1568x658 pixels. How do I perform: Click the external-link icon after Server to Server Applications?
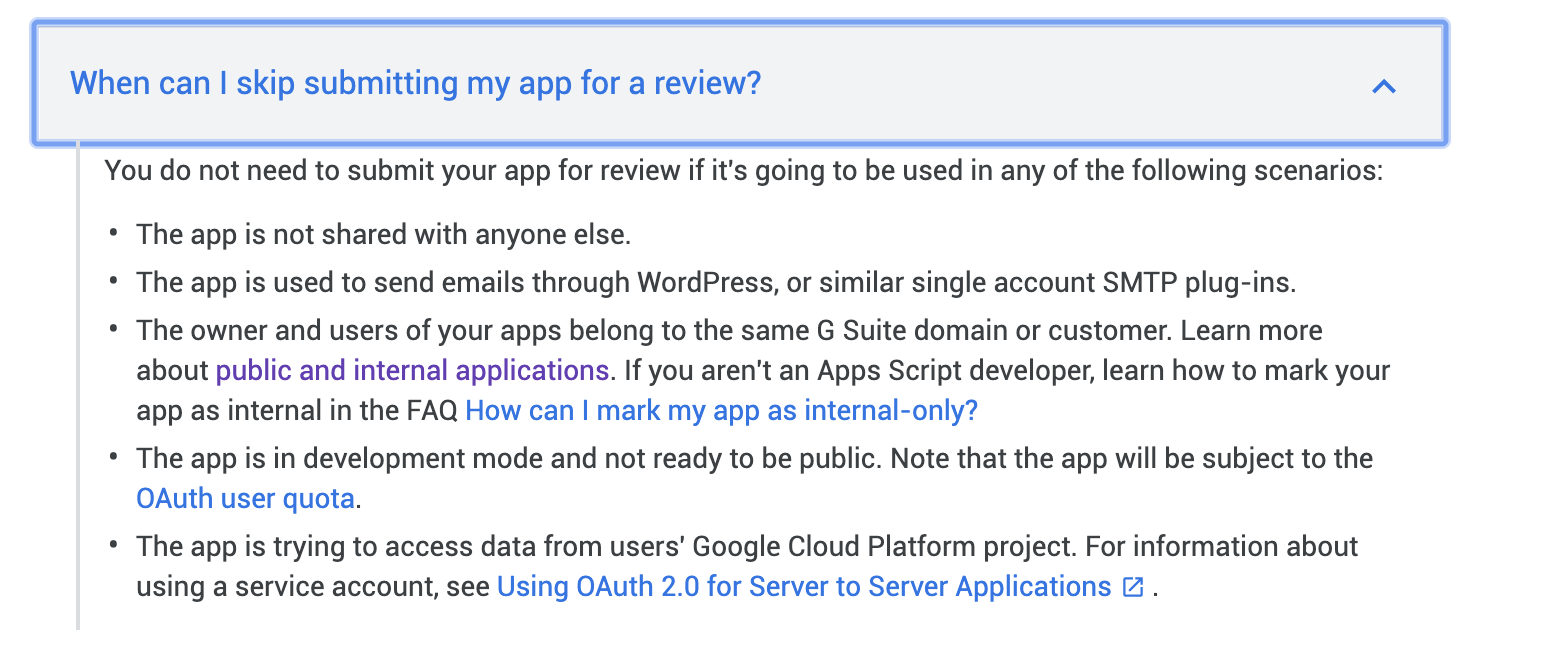[x=1133, y=587]
